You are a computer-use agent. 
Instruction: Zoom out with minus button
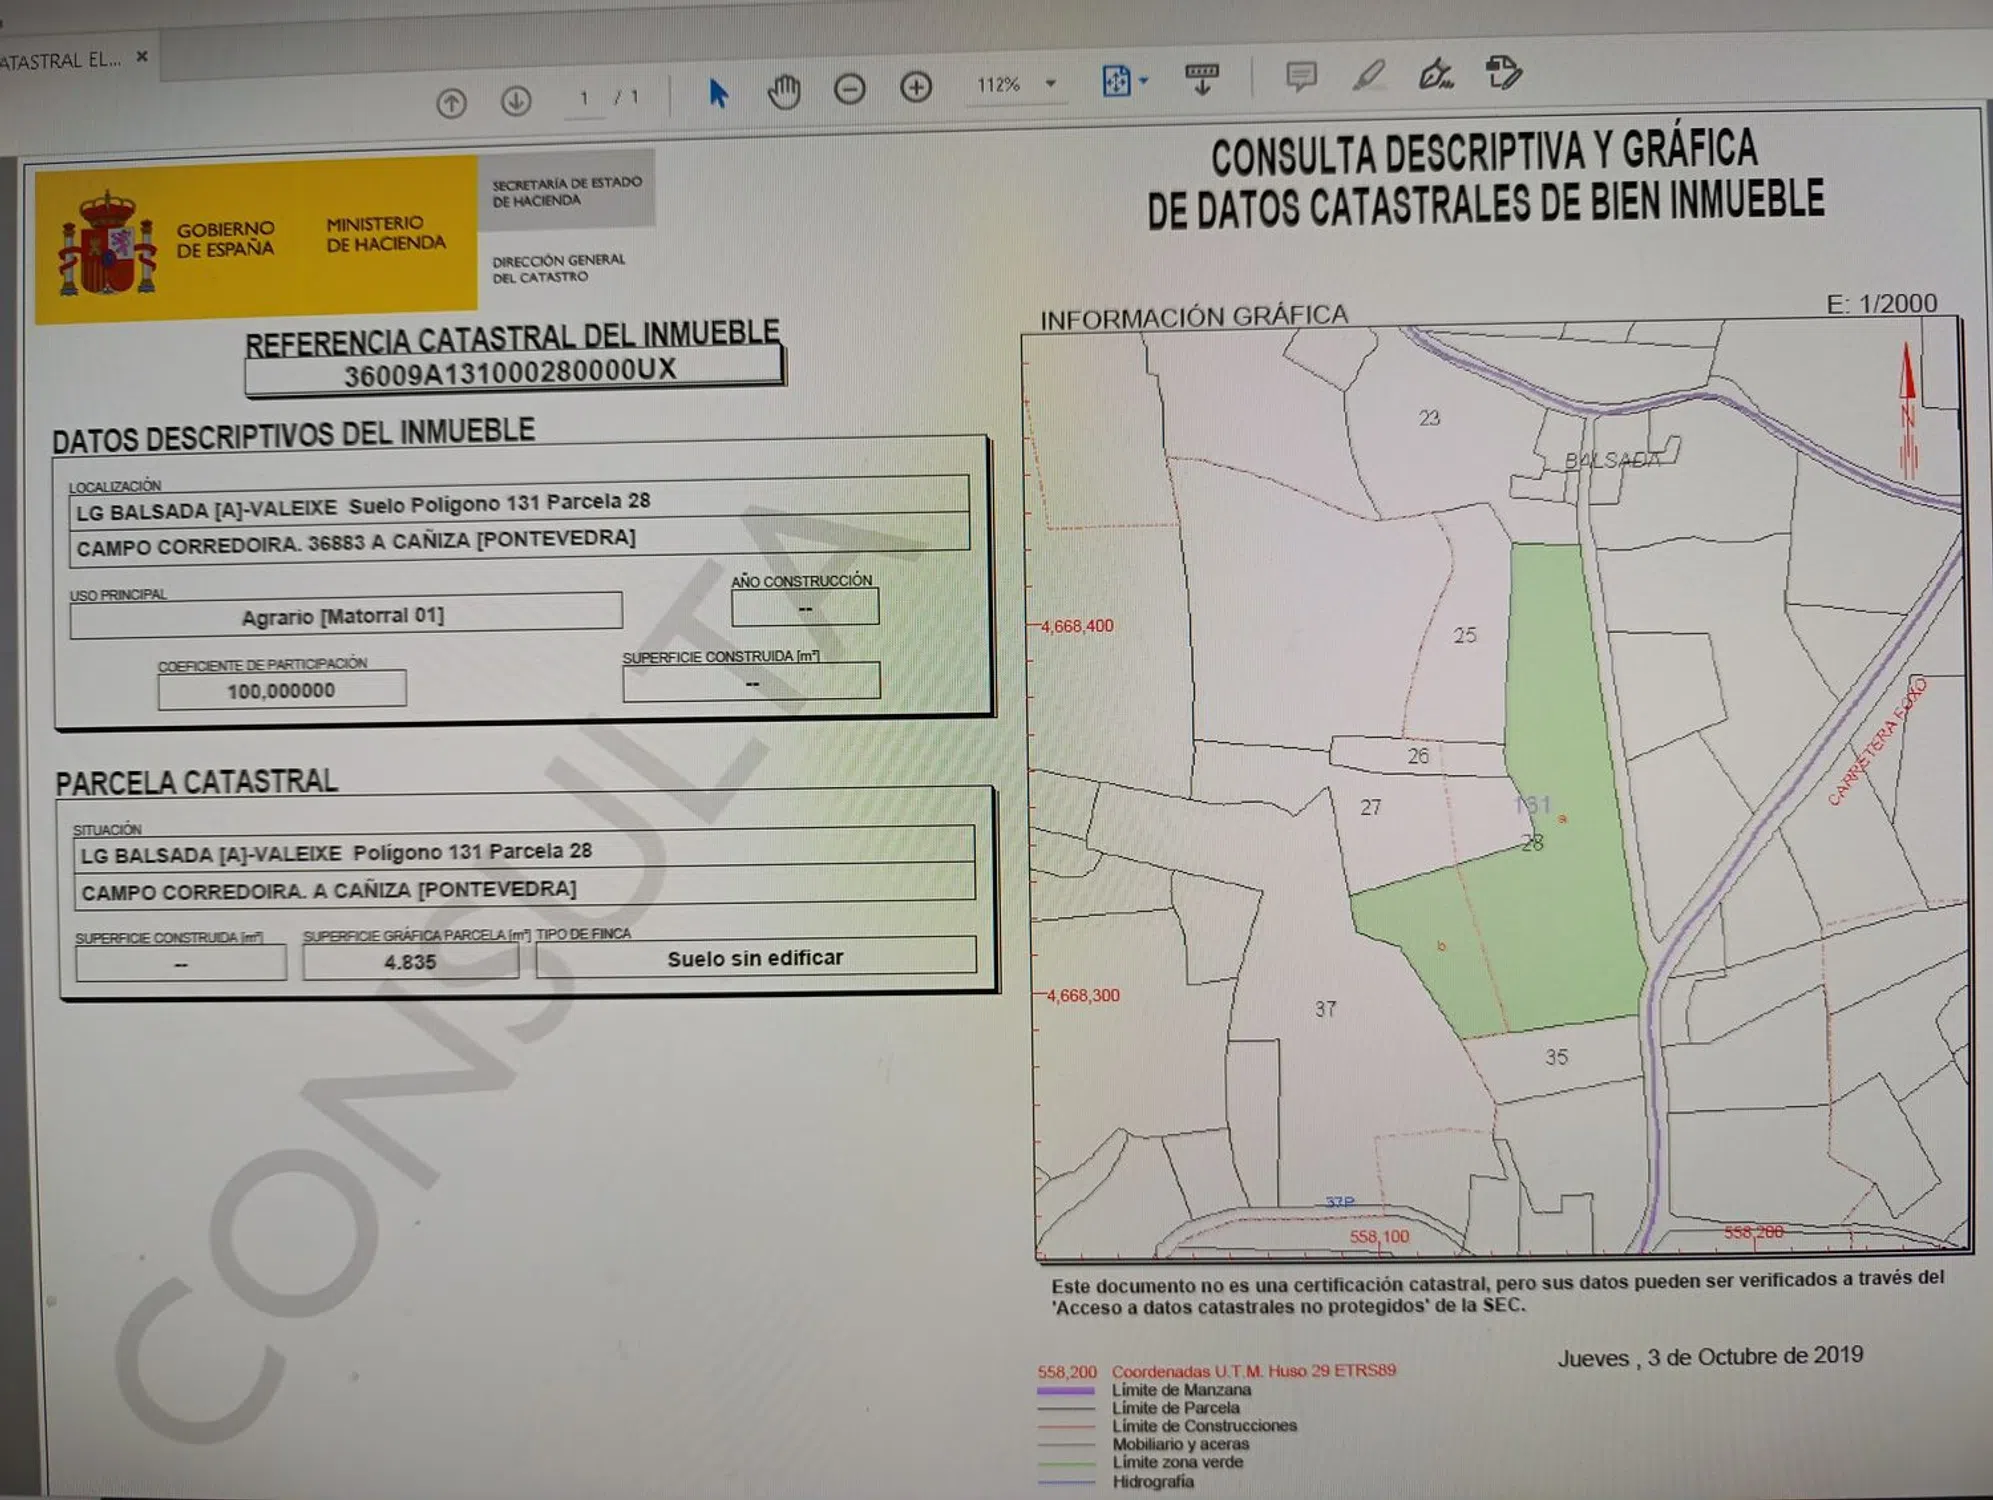click(850, 89)
